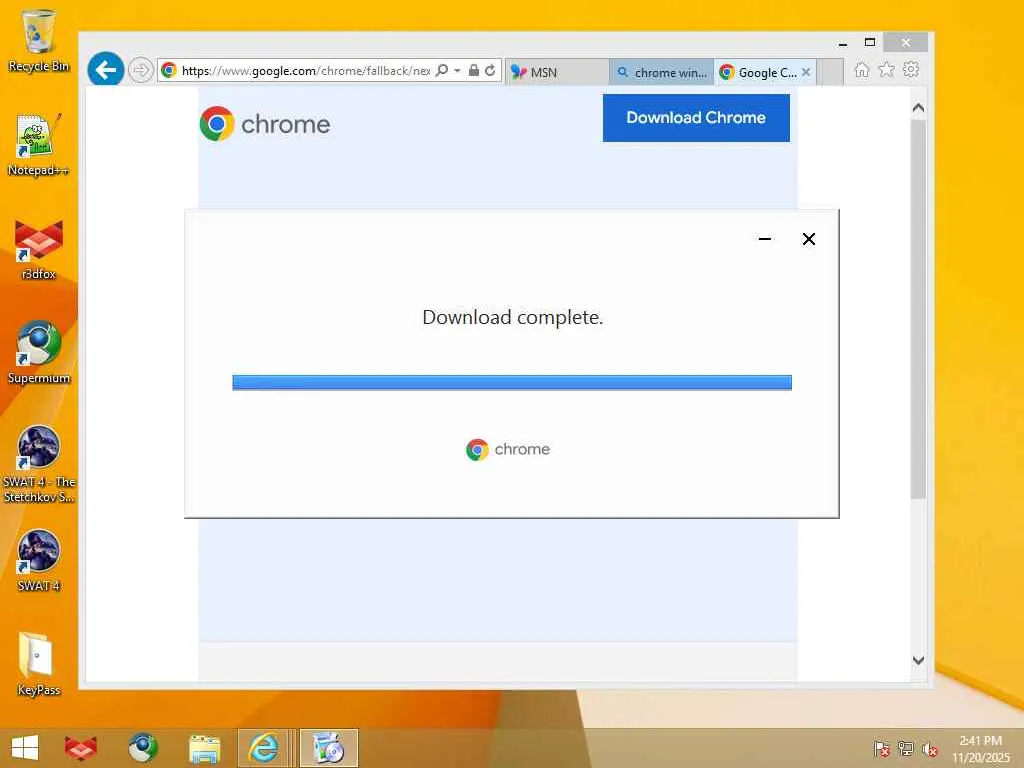The height and width of the screenshot is (768, 1024).
Task: Minimize the Chrome installer dialog
Action: [x=765, y=239]
